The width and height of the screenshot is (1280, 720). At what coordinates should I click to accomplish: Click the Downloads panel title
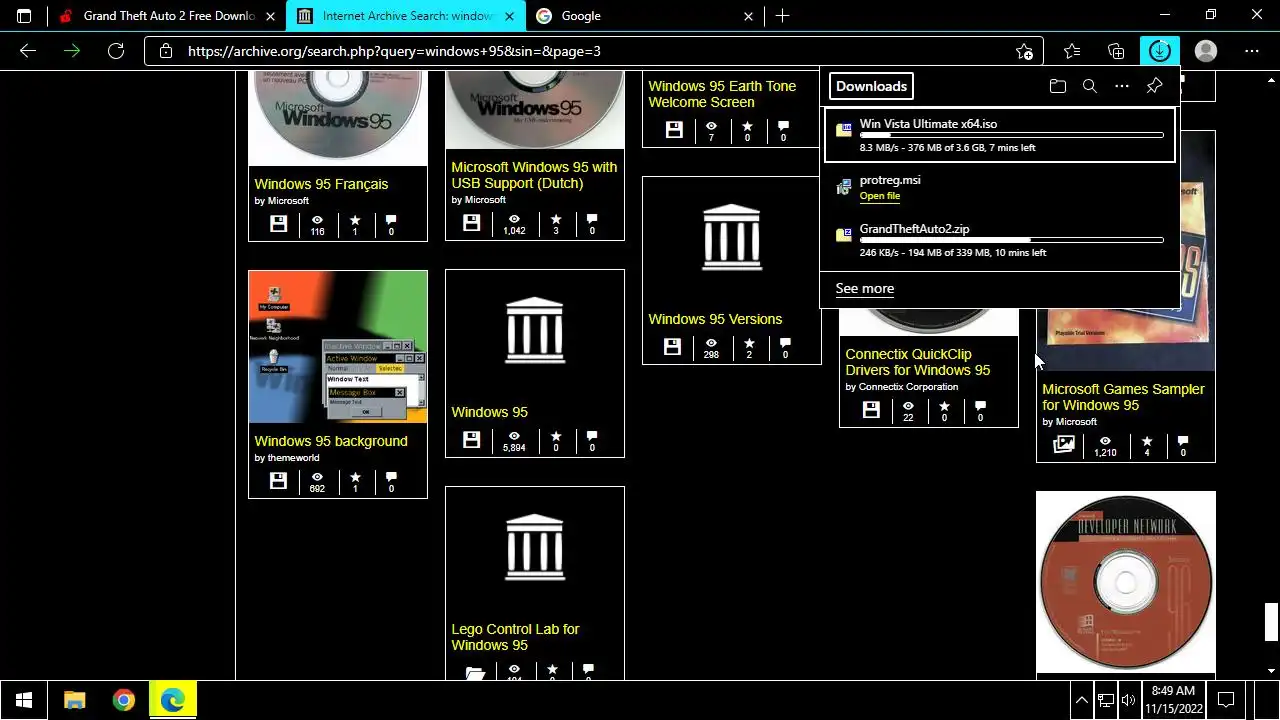coord(871,86)
